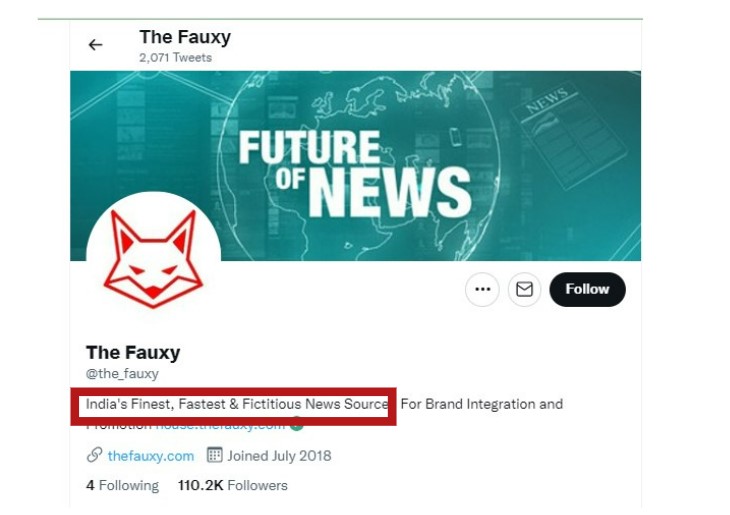This screenshot has width=730, height=515.
Task: View the 4 Following list
Action: [x=122, y=485]
